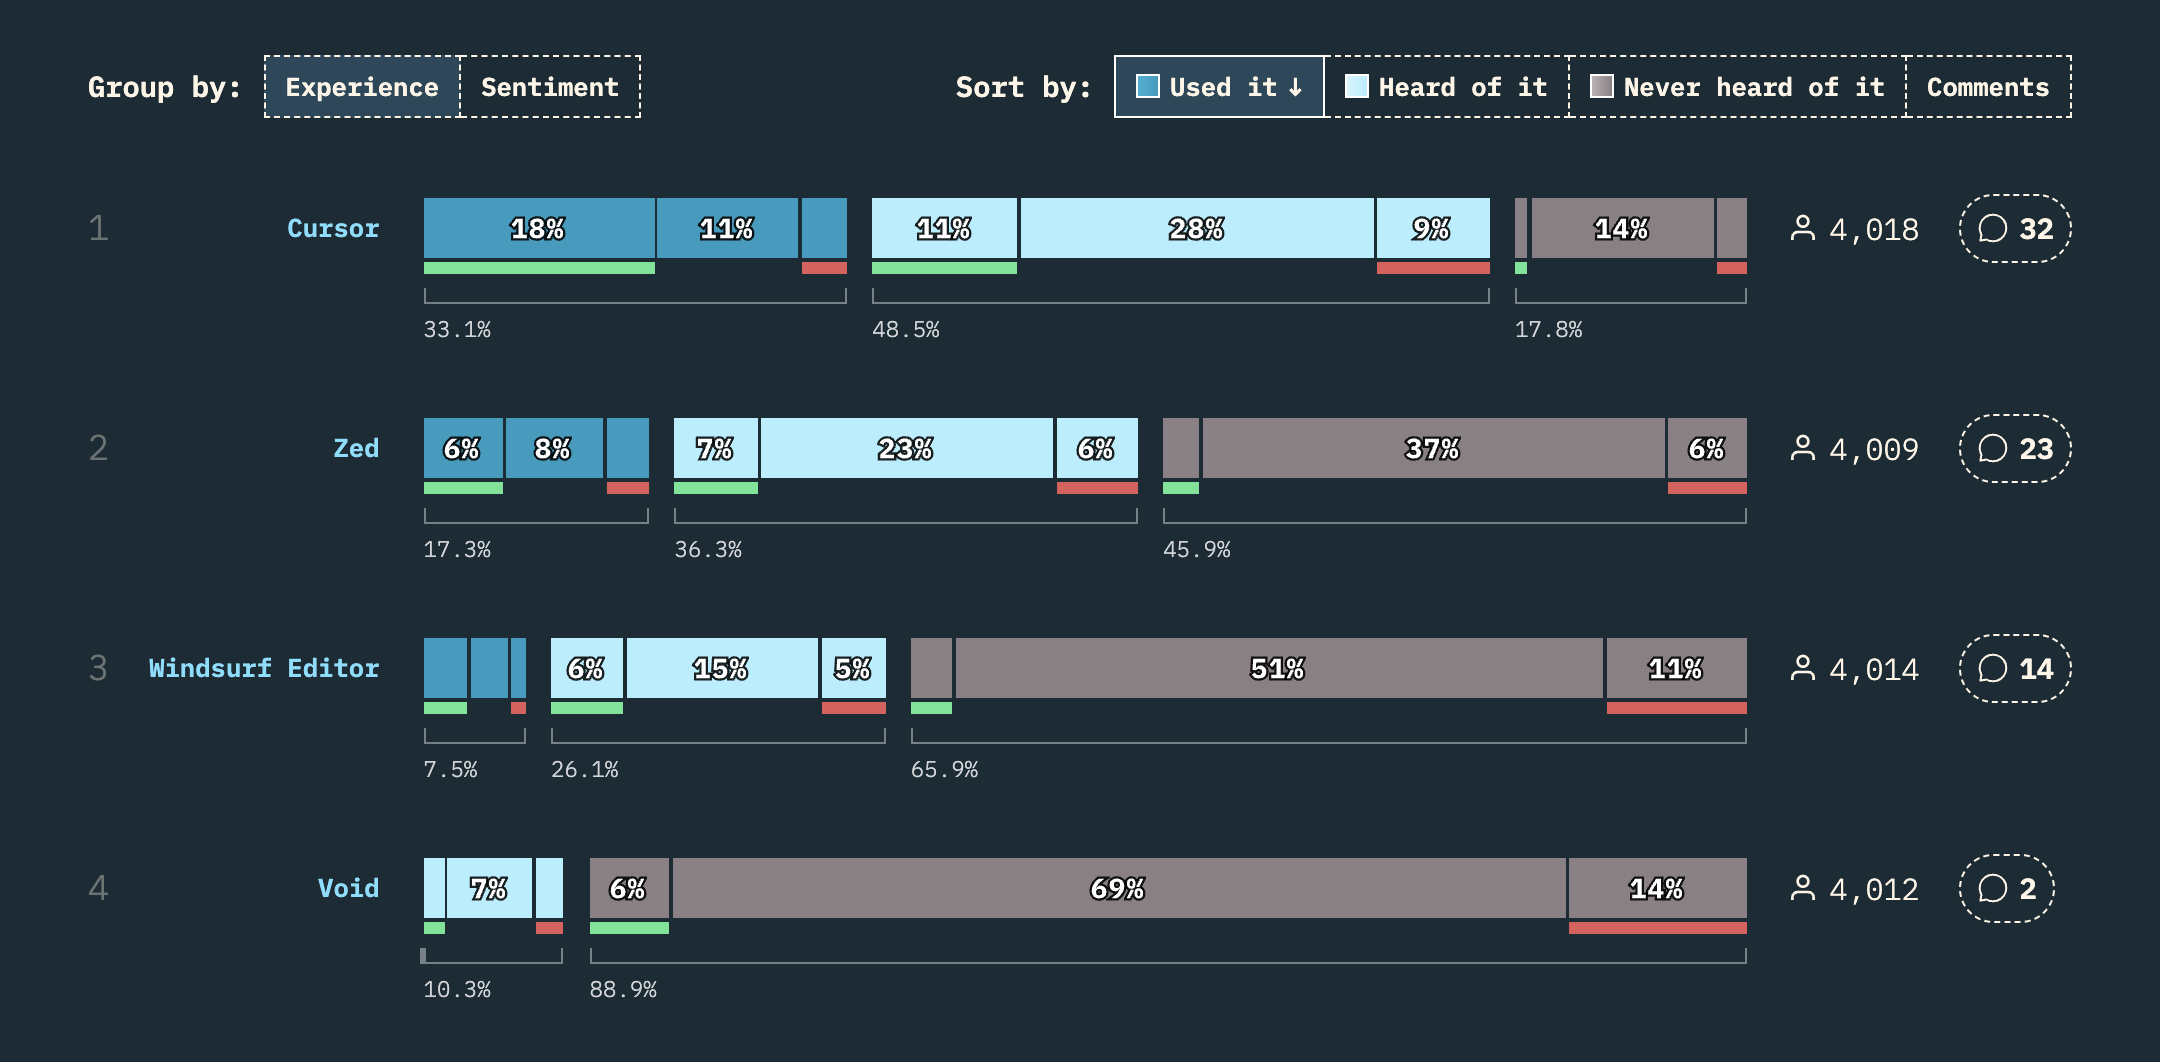Group results by Experience
This screenshot has width=2160, height=1062.
[x=362, y=87]
